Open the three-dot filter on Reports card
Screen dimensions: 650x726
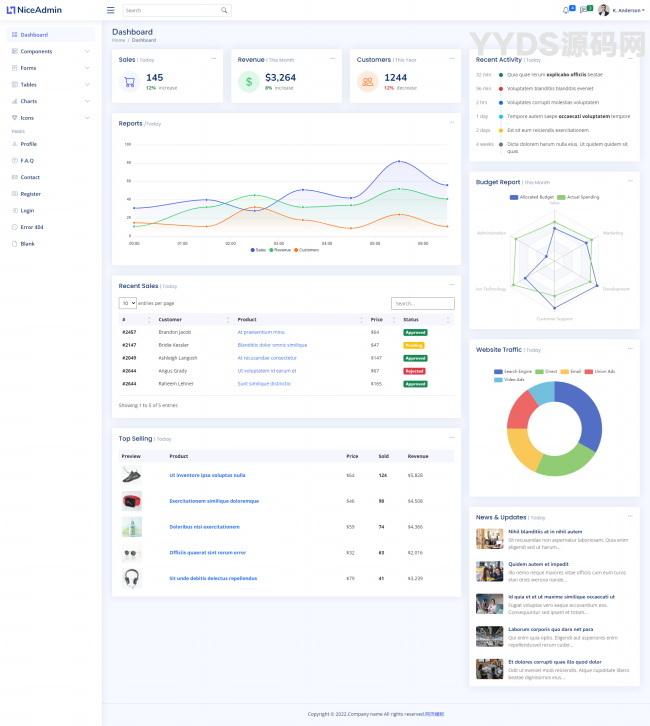tap(451, 123)
